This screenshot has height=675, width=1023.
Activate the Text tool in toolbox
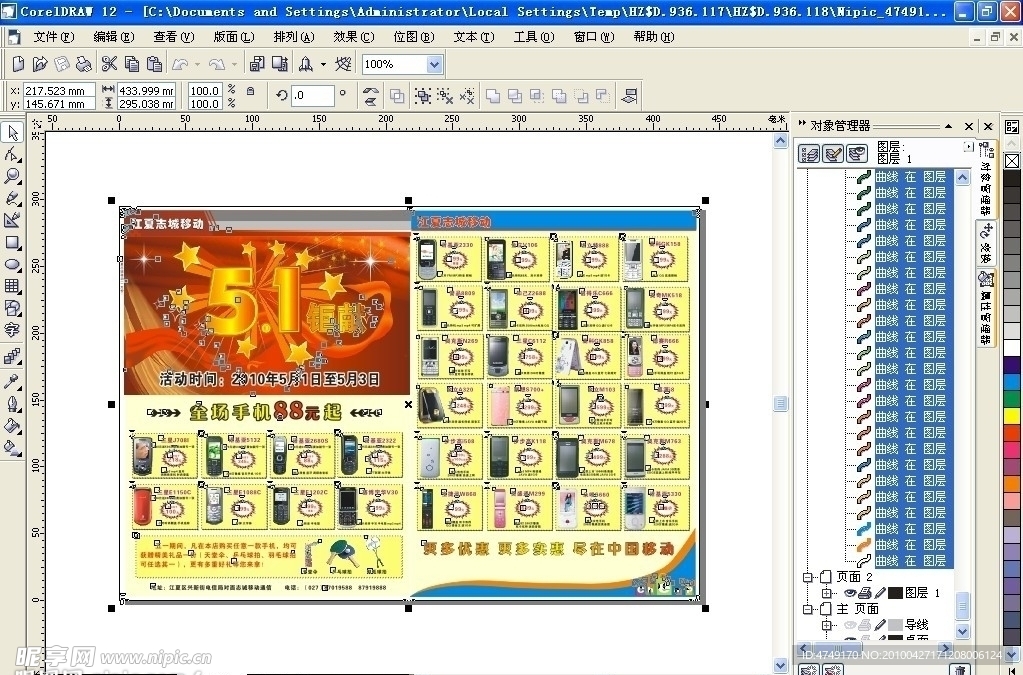click(13, 330)
